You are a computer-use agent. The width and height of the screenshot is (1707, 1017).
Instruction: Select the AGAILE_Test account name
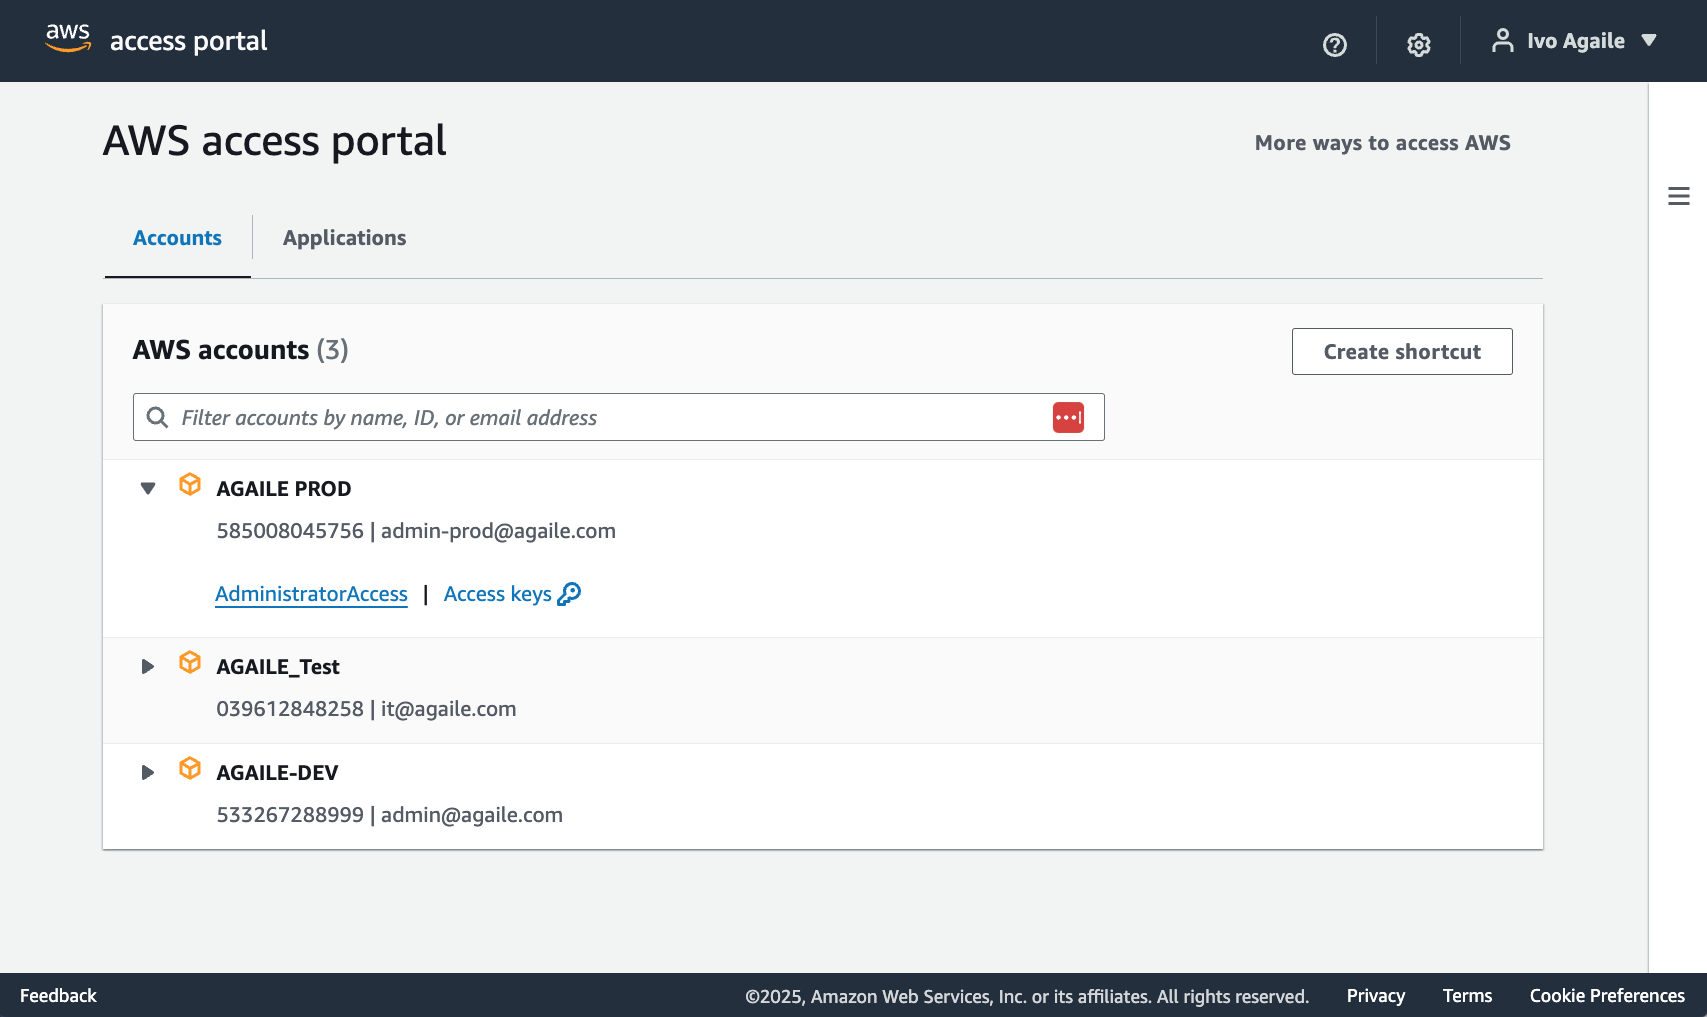click(278, 667)
